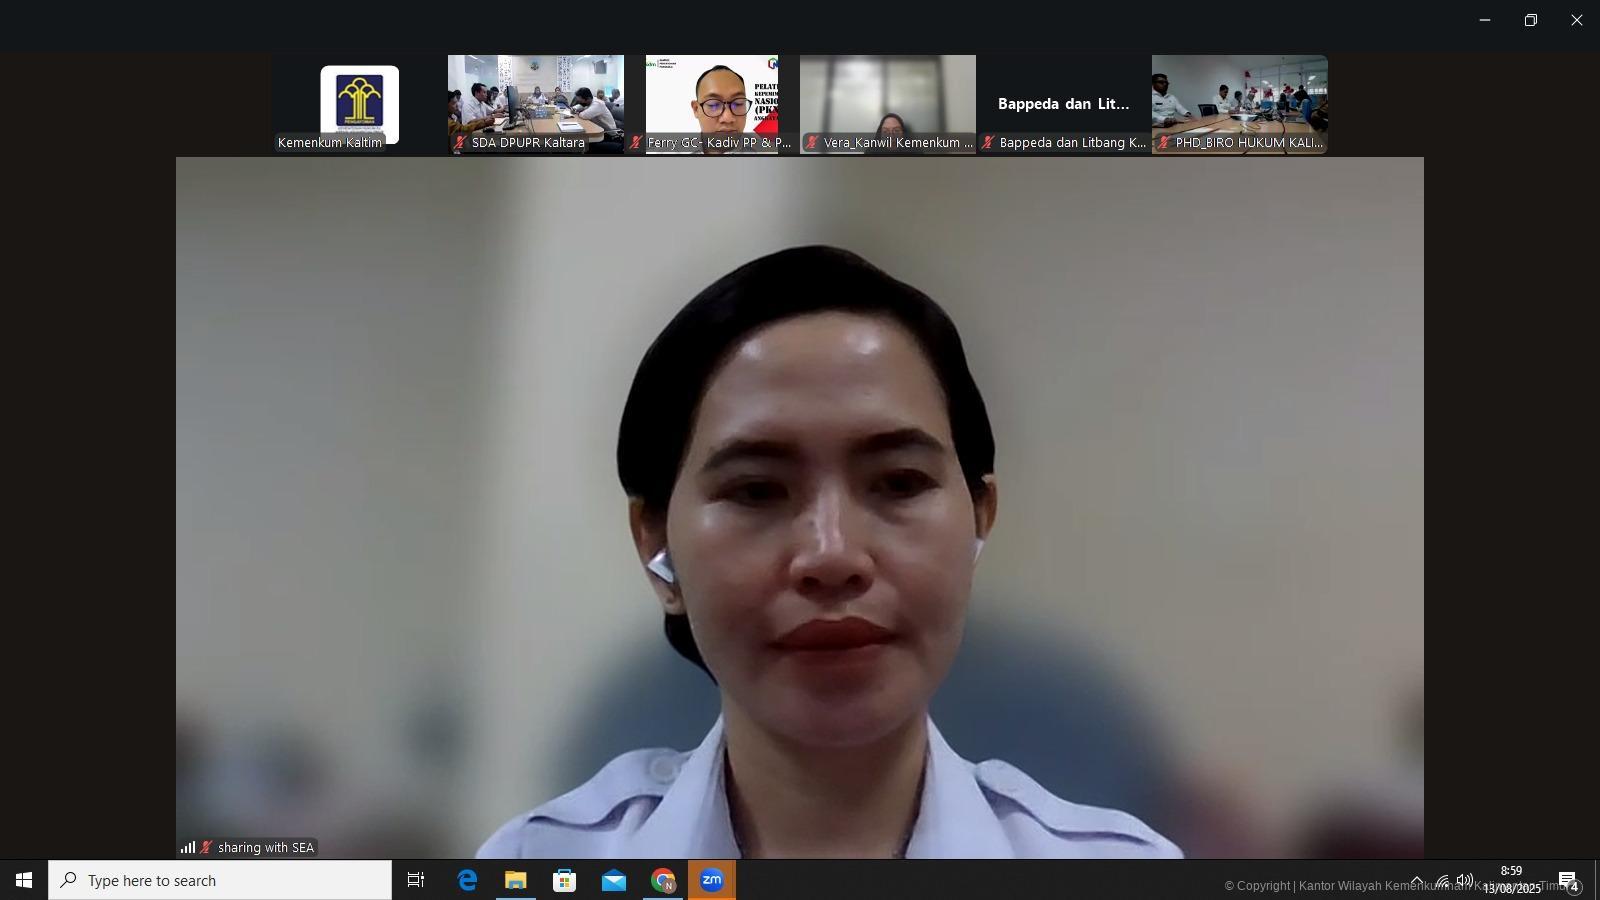Screen dimensions: 1600x900
Task: Open Microsoft Store from the taskbar
Action: coord(565,880)
